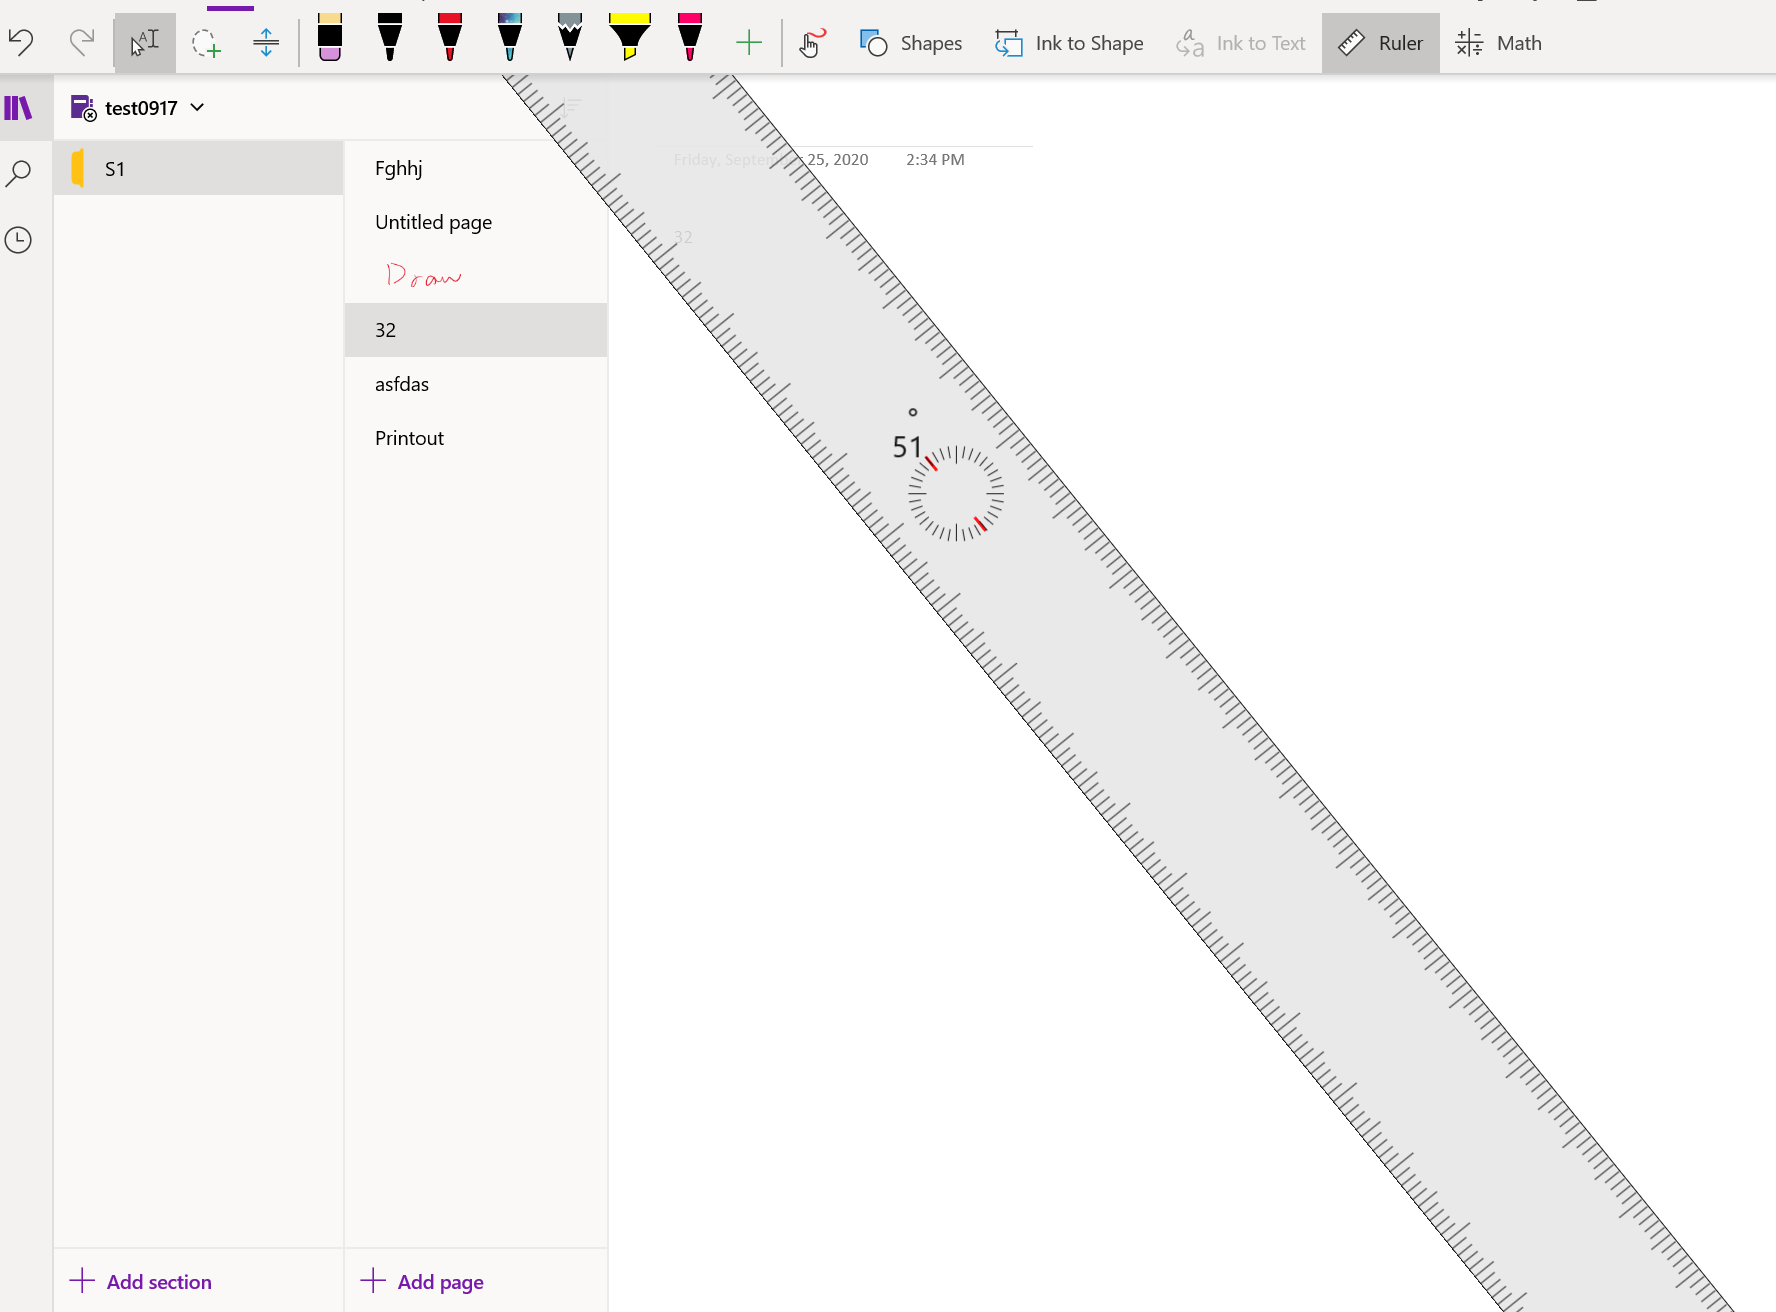Pick the galaxy ink pen

pyautogui.click(x=510, y=38)
